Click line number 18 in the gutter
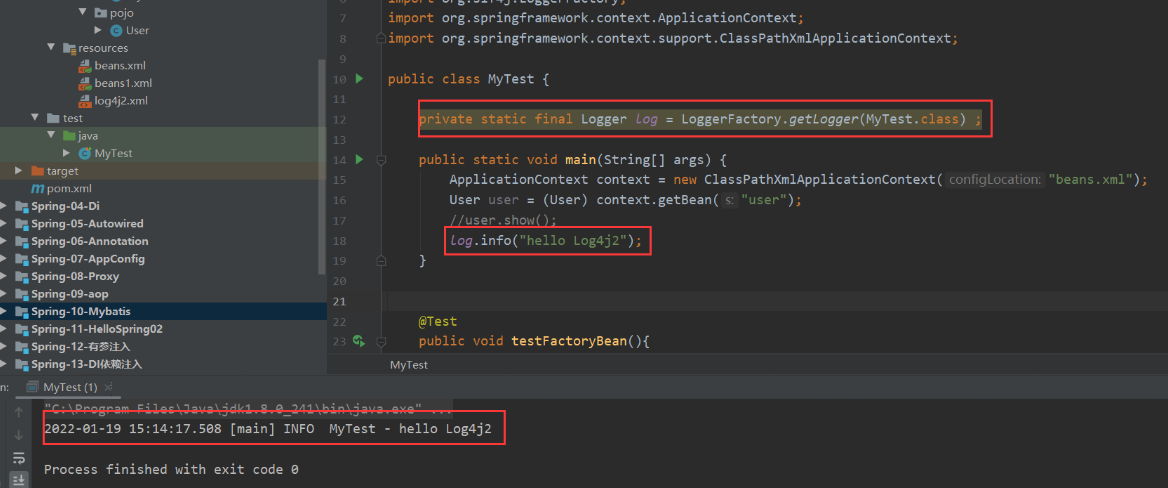Viewport: 1168px width, 488px height. coord(339,241)
